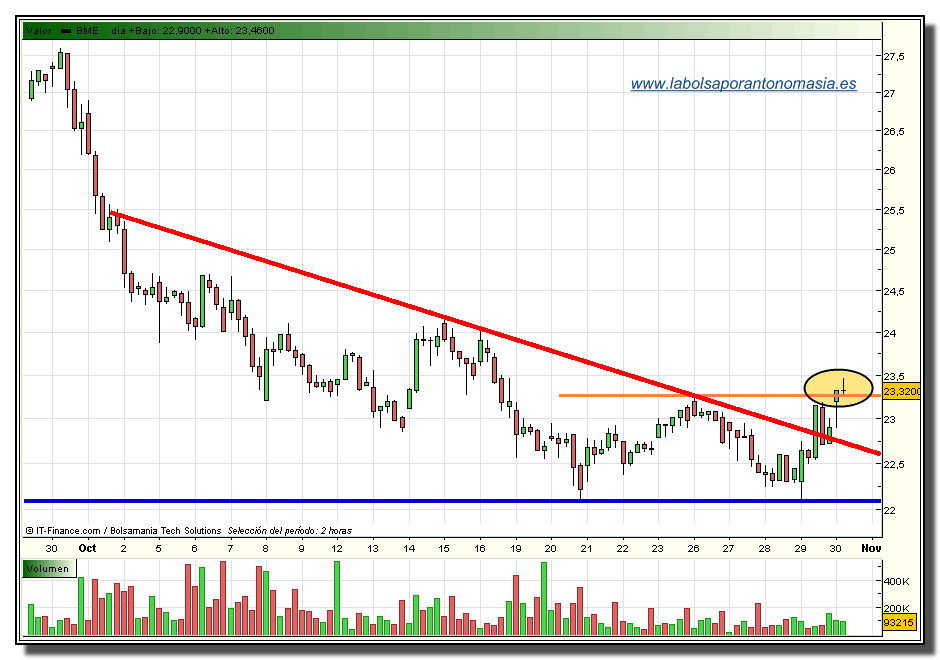940x660 pixels.
Task: Select the +Alto: 23,4600 value in header
Action: click(240, 31)
